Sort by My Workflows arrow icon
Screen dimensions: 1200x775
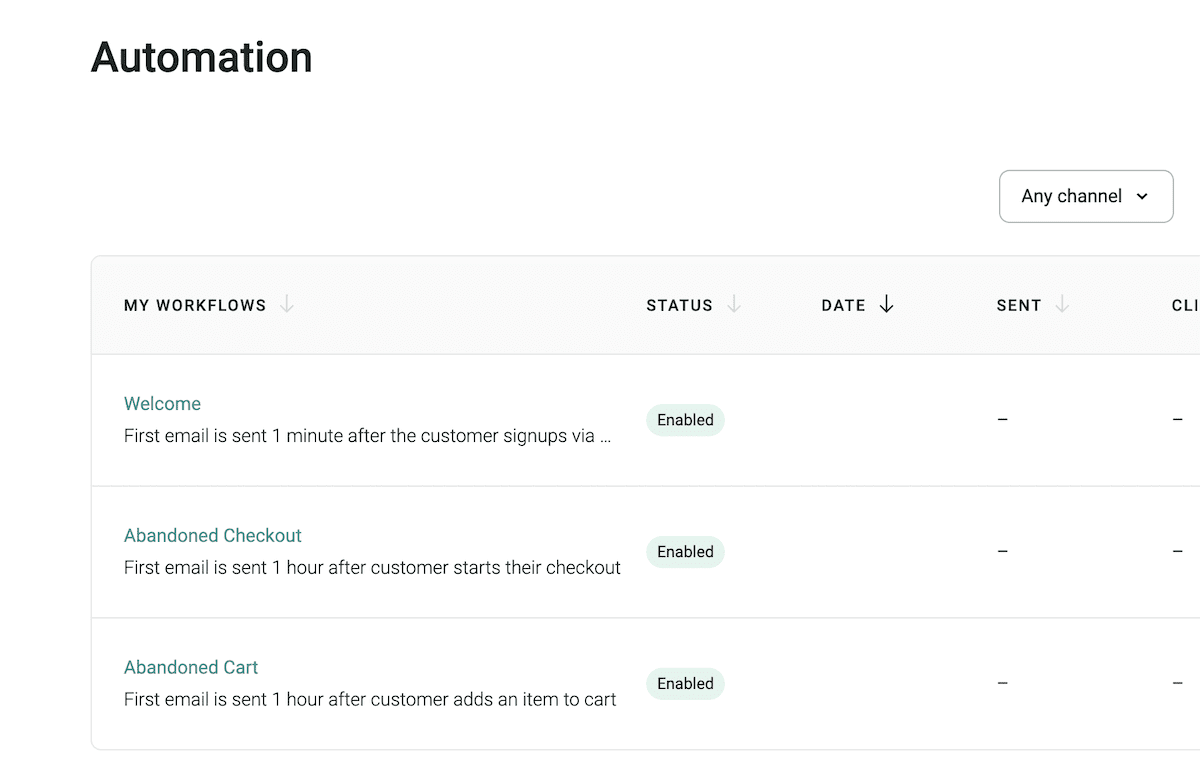coord(287,304)
